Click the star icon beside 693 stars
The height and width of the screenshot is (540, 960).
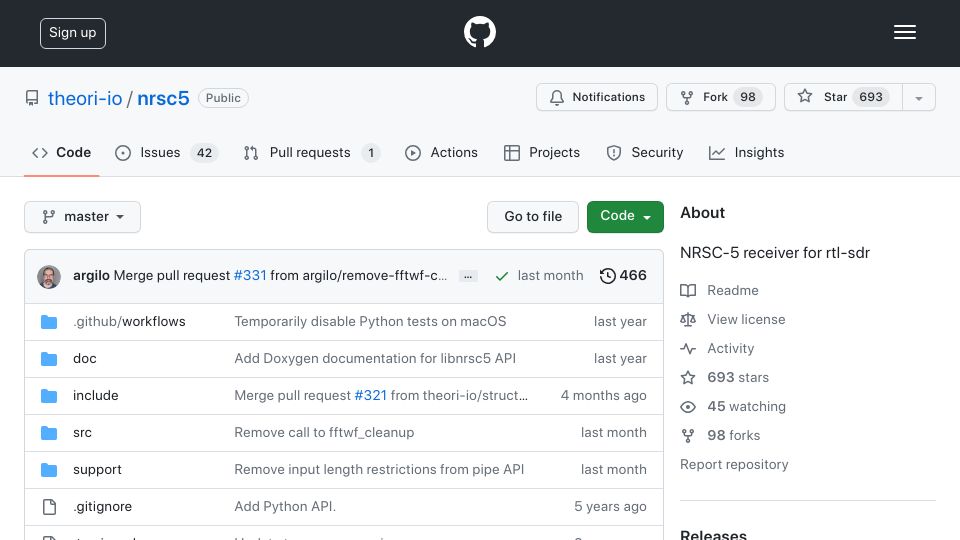(x=688, y=378)
